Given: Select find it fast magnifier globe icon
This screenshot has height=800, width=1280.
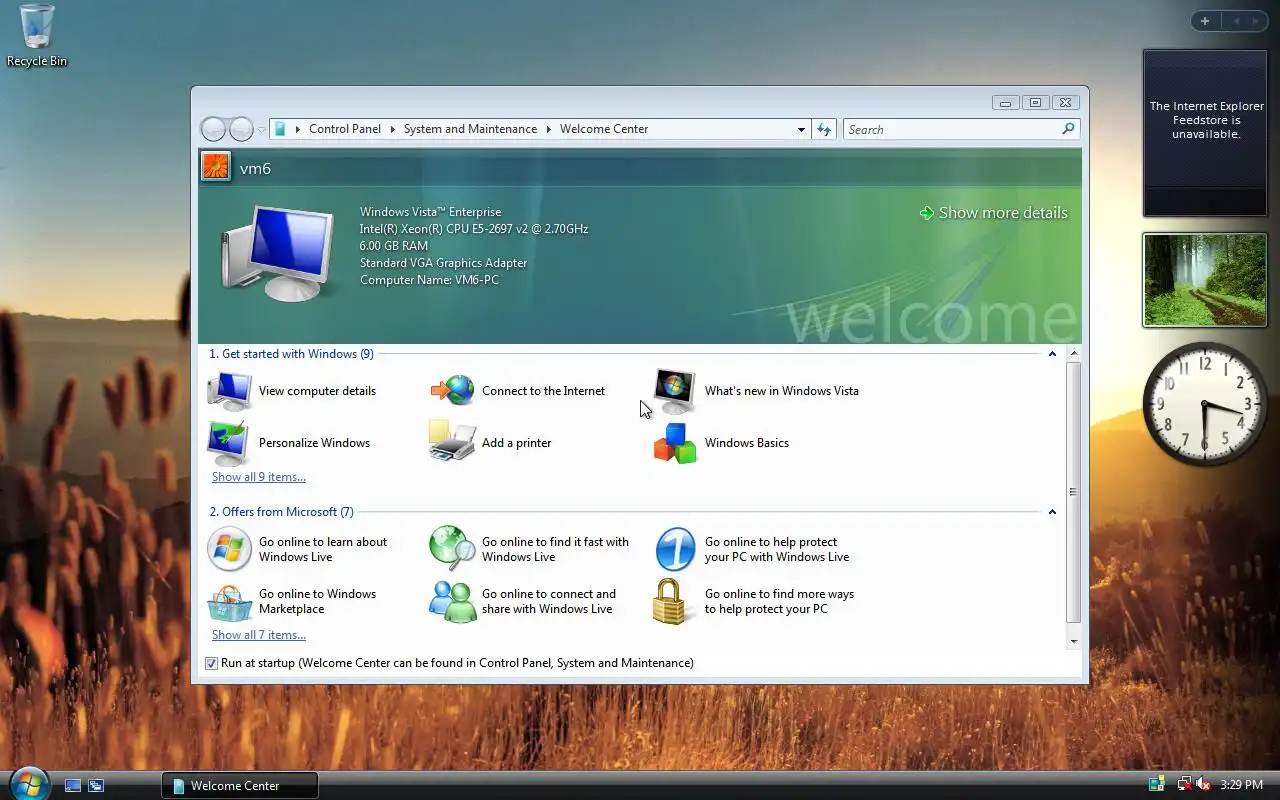Looking at the screenshot, I should point(453,549).
